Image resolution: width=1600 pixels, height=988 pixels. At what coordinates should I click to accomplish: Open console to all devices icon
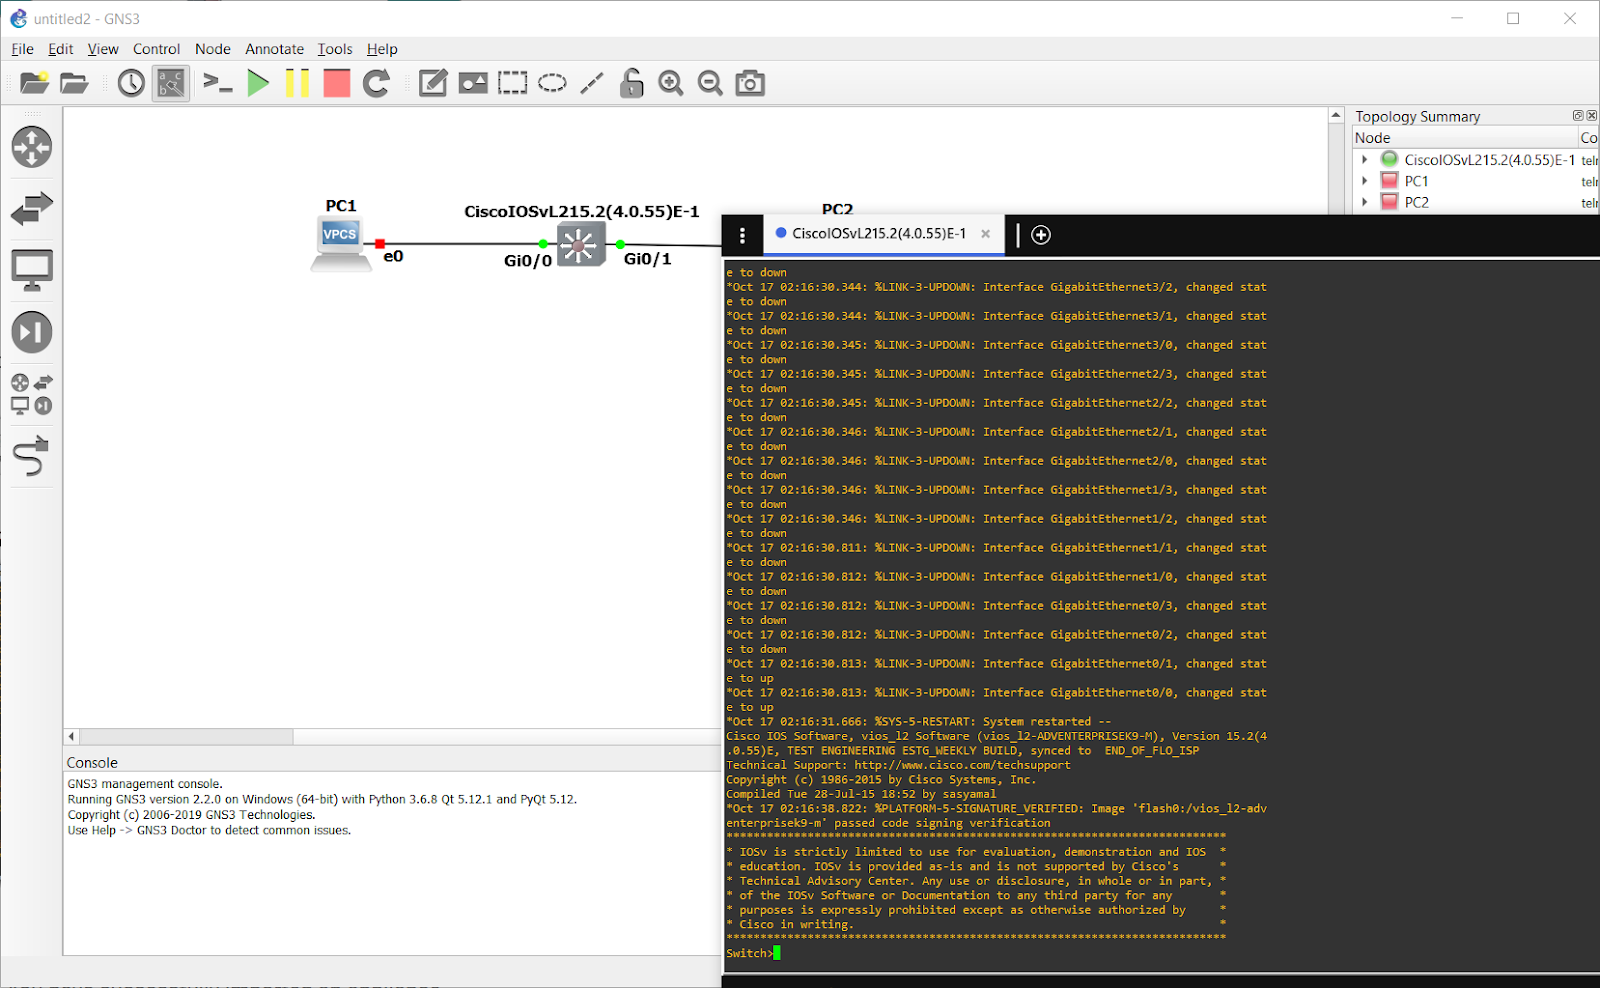click(x=217, y=83)
